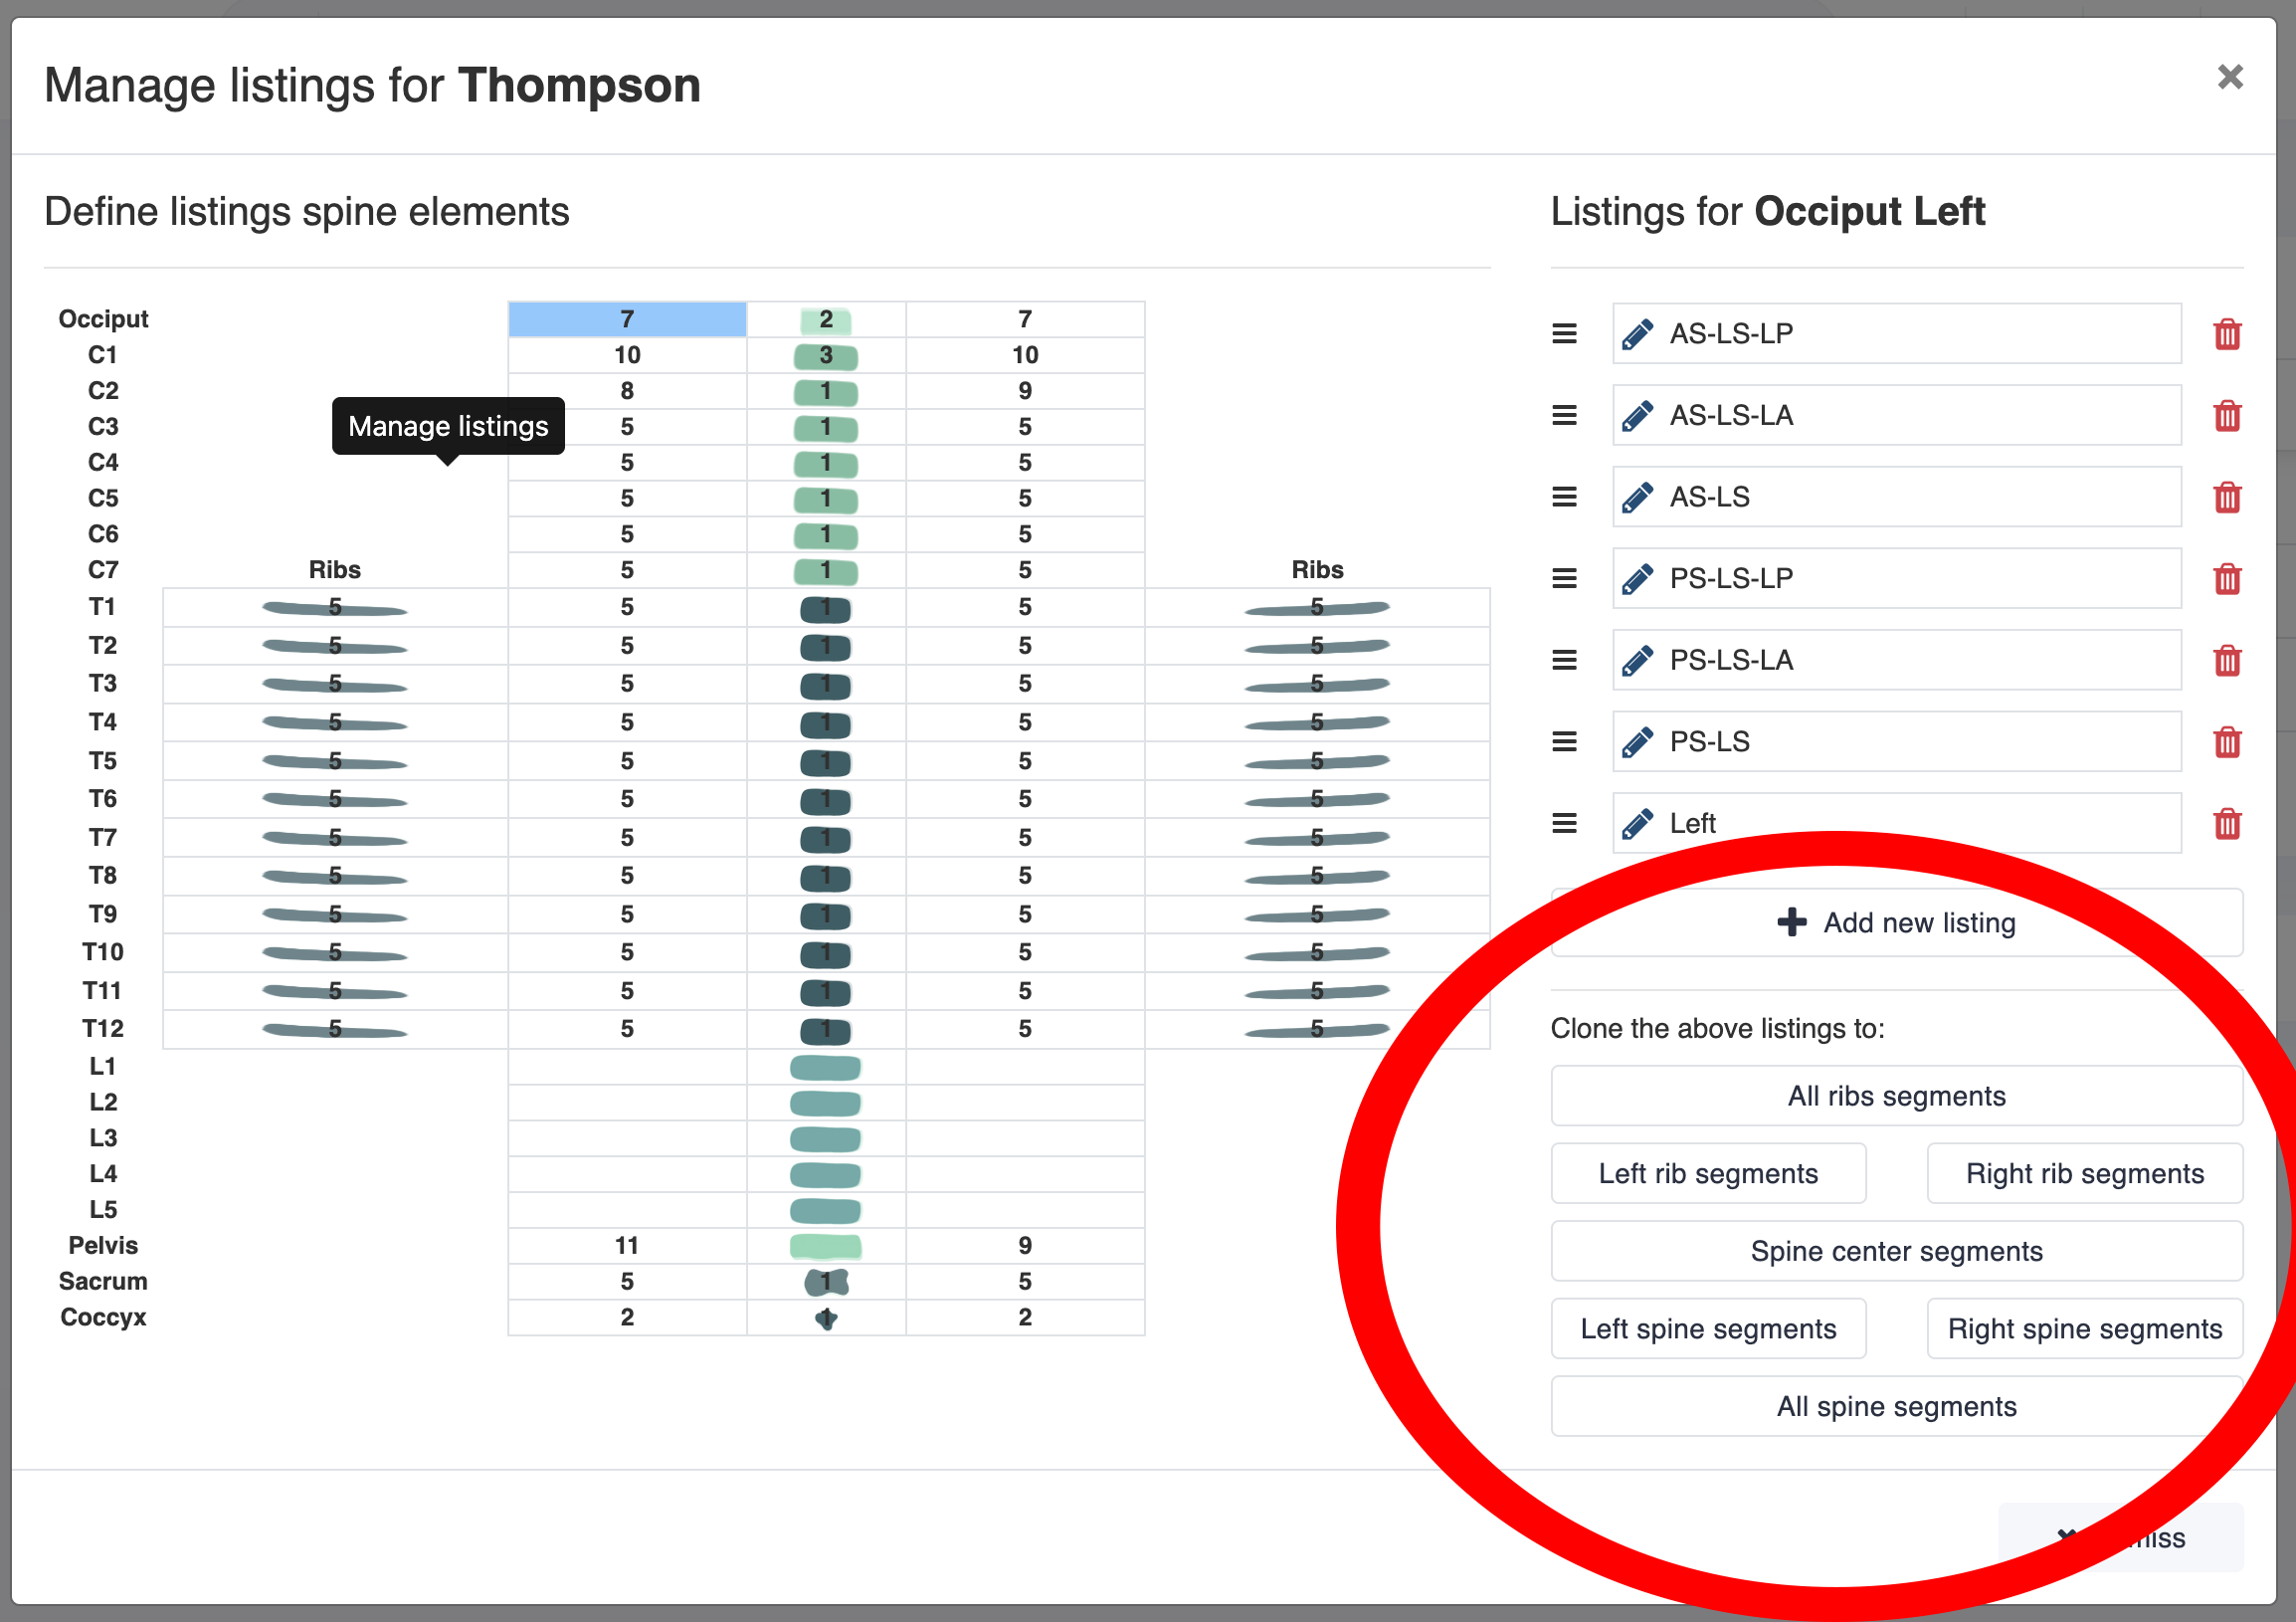Click pencil icon beside PS-LS listing
This screenshot has width=2296, height=1622.
coord(1637,742)
